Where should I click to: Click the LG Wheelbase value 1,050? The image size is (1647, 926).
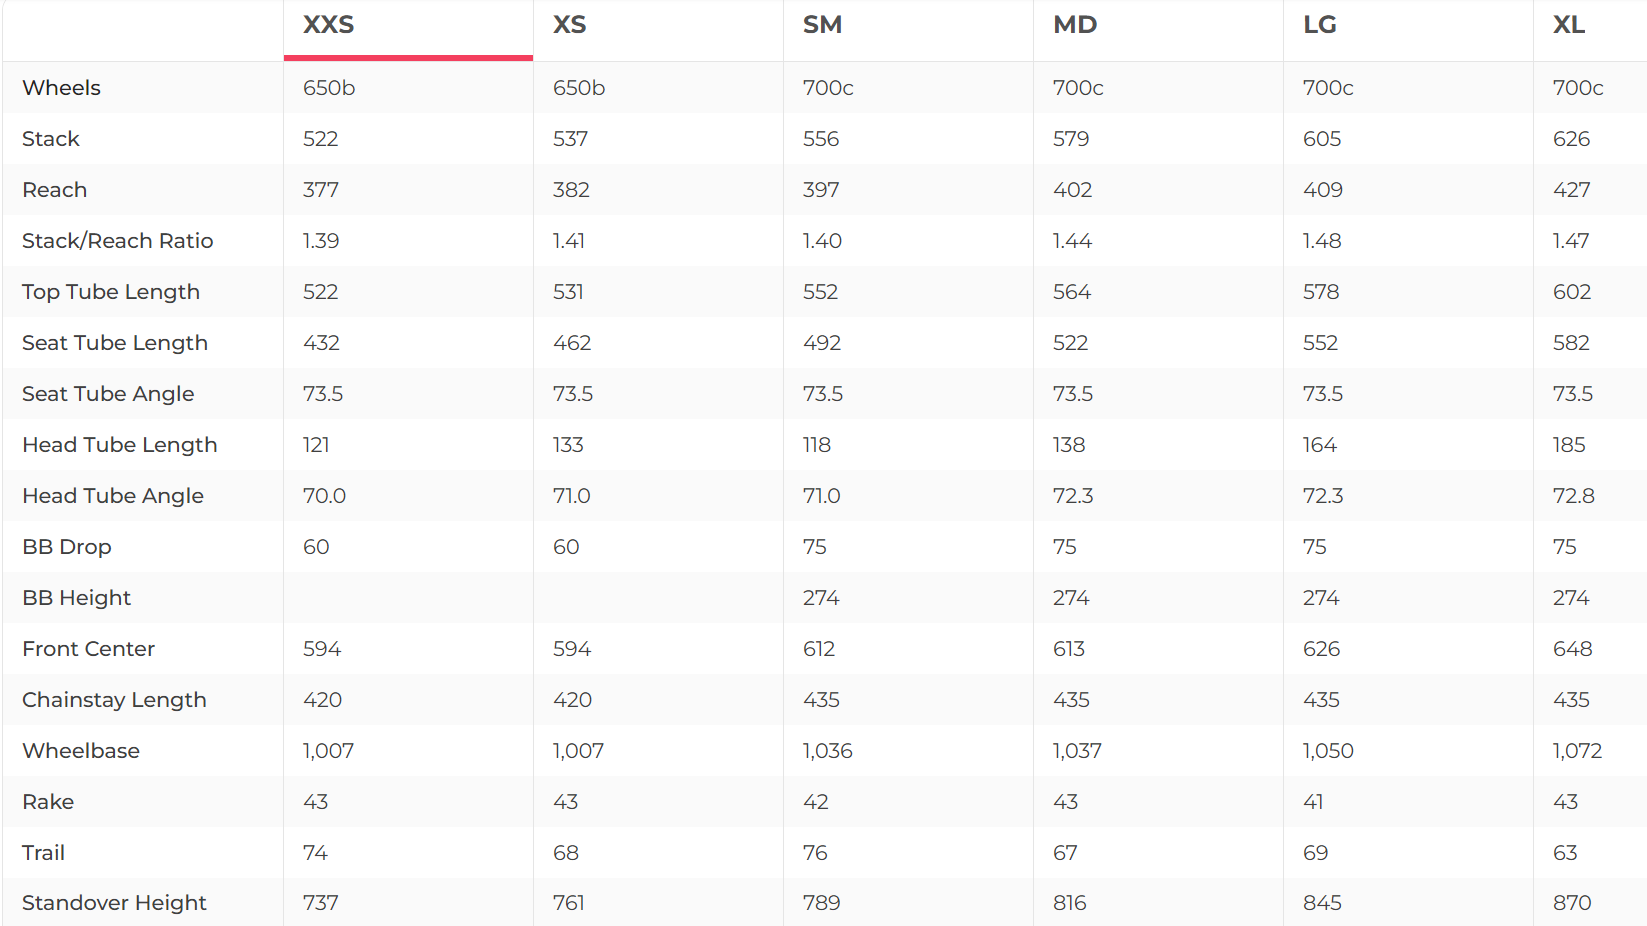(1328, 751)
